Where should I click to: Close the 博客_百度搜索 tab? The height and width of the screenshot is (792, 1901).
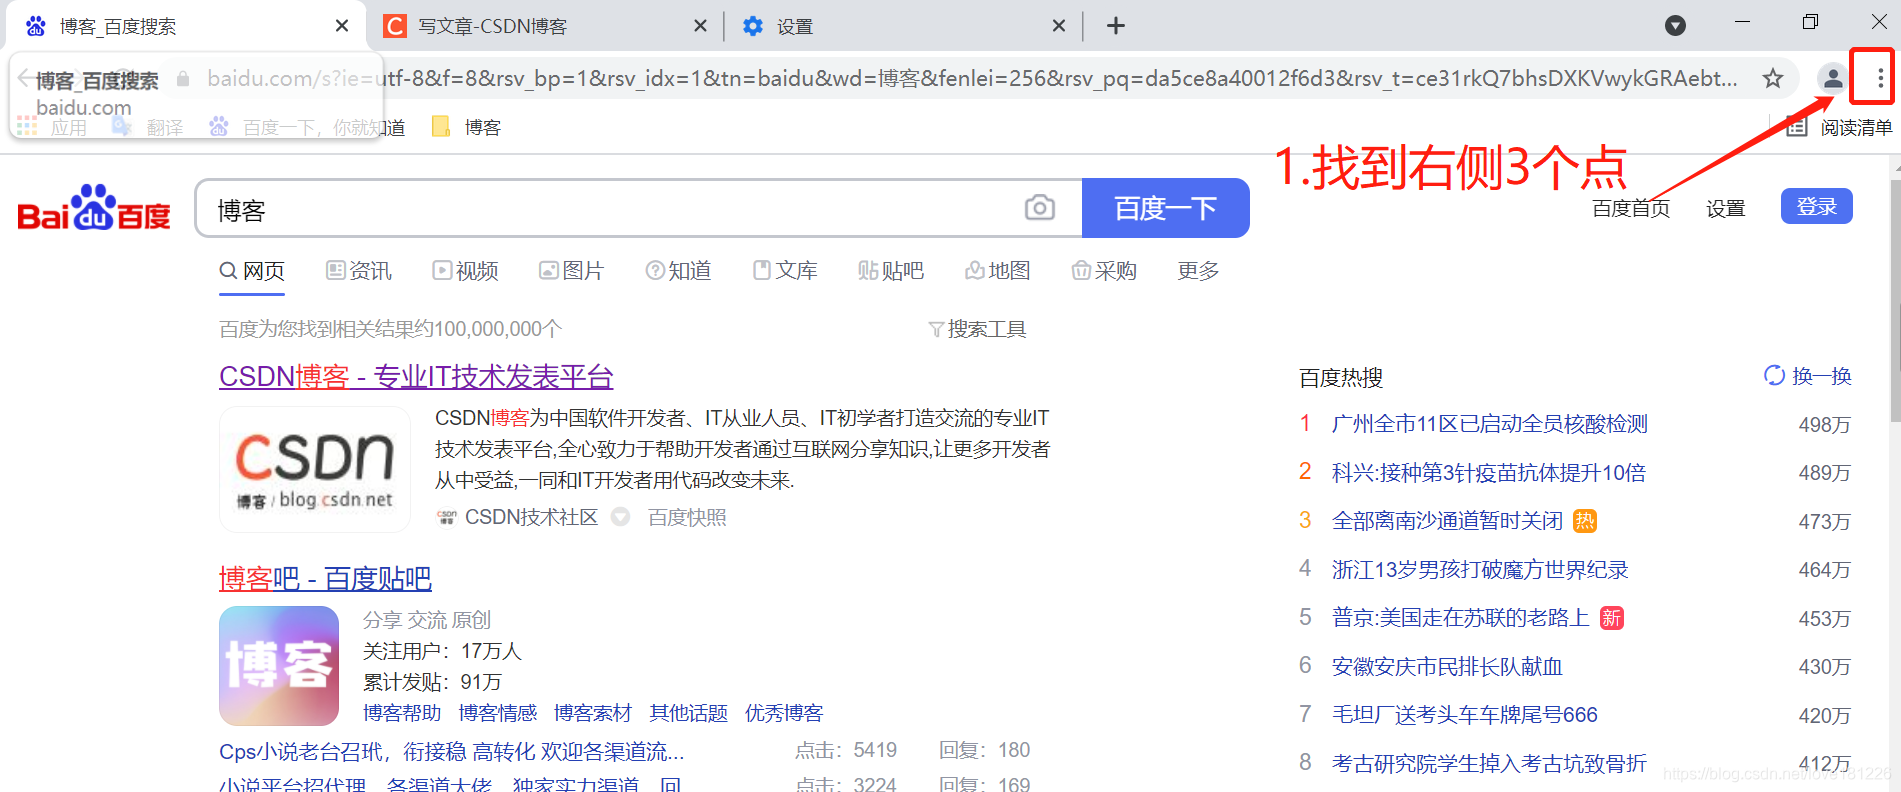[x=342, y=26]
